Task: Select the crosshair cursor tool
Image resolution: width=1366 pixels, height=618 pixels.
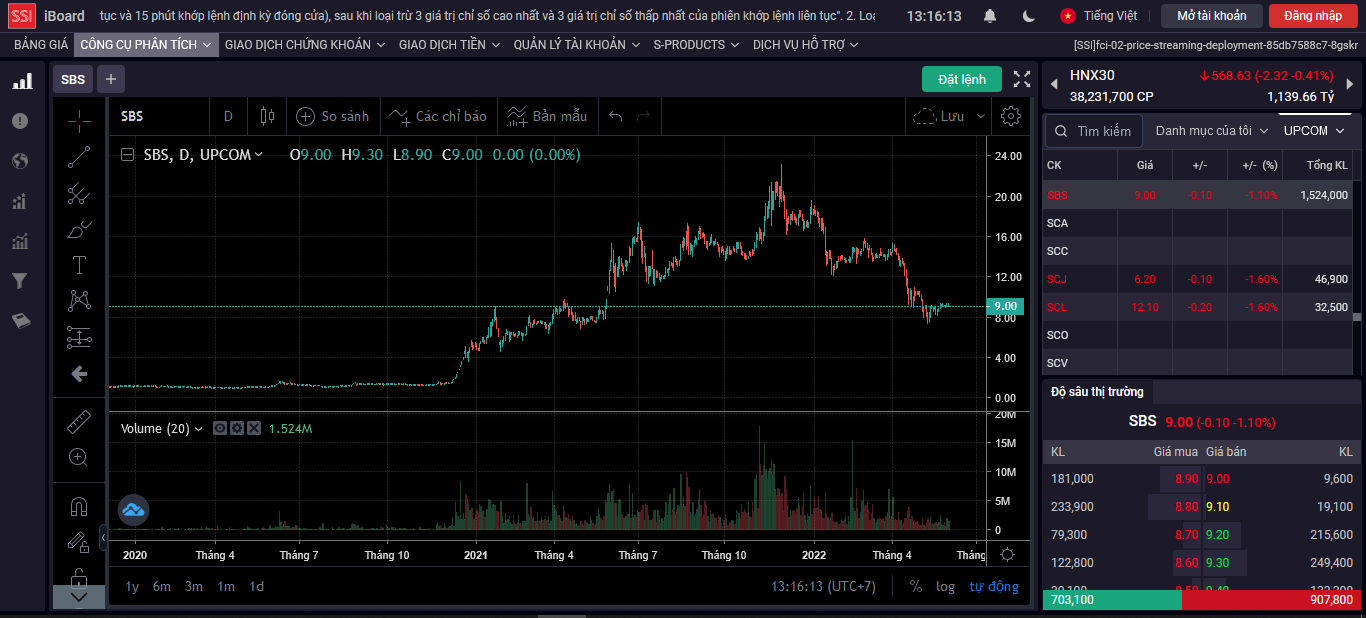Action: (79, 121)
